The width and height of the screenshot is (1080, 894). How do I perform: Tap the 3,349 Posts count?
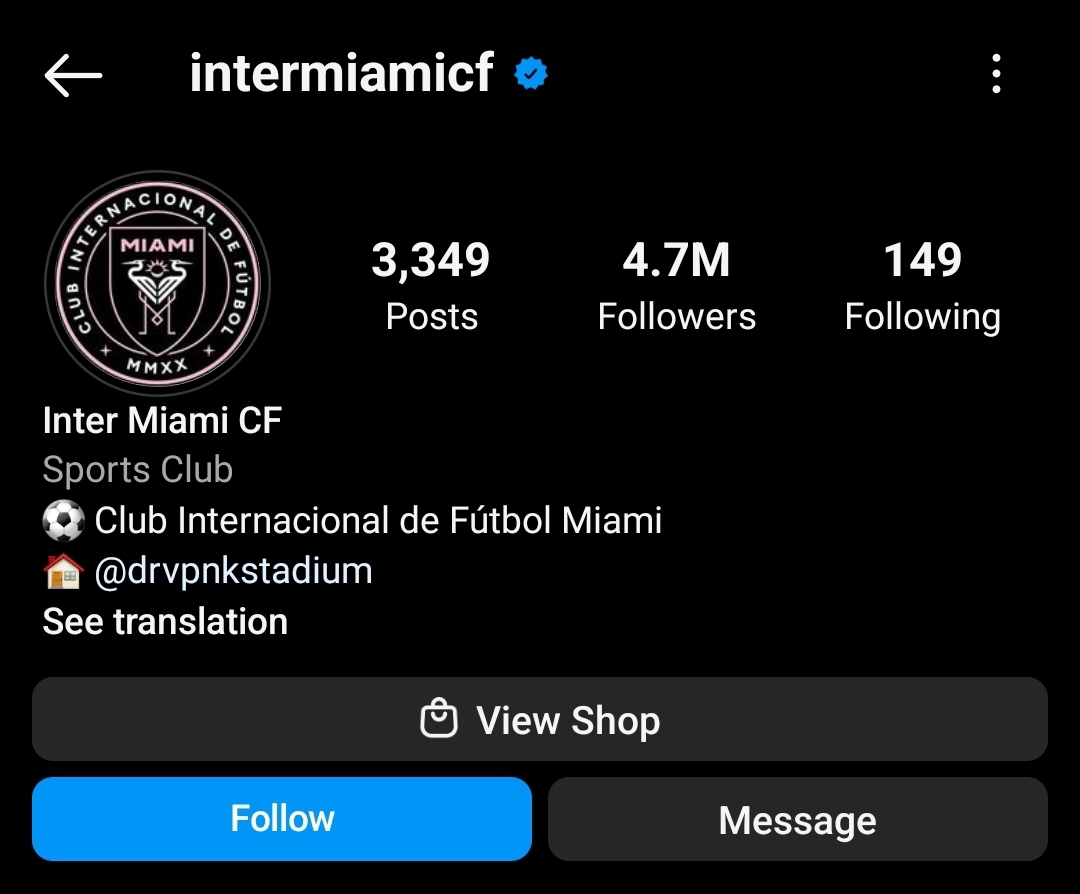[x=431, y=286]
